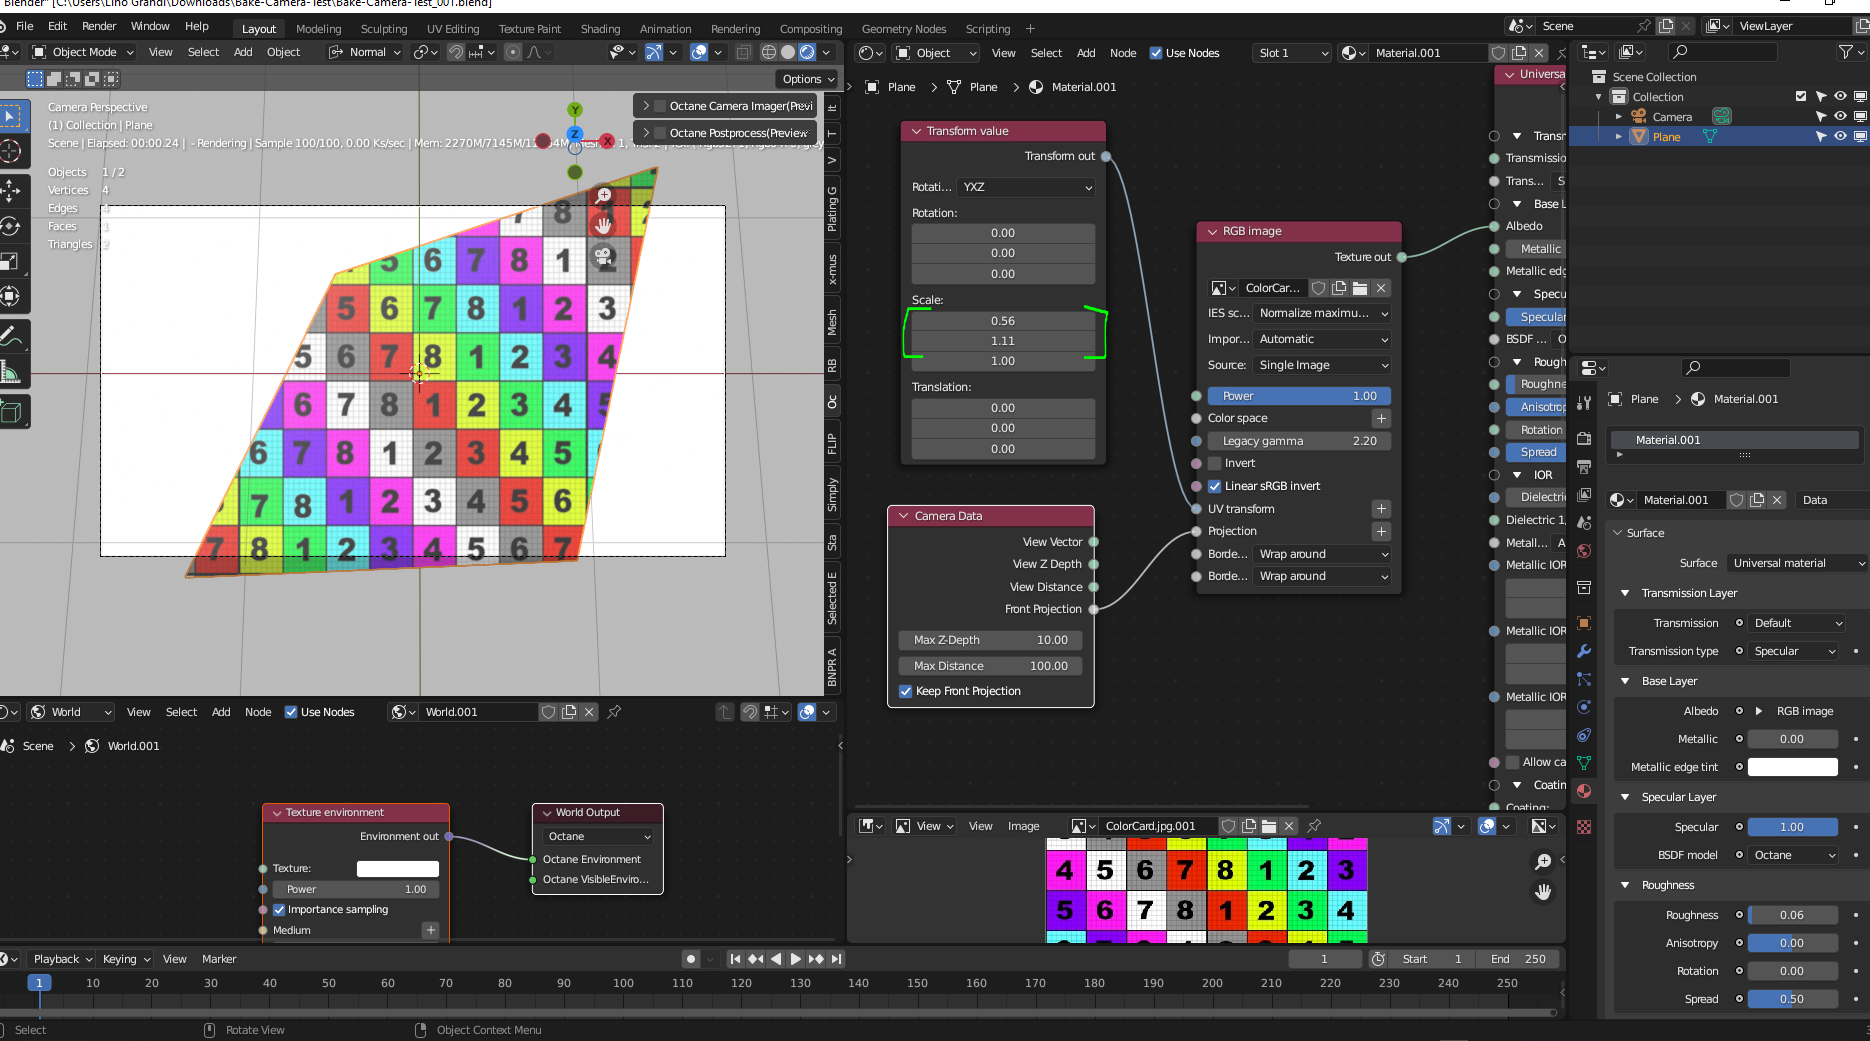The height and width of the screenshot is (1041, 1870).
Task: Expand Plane object in outliner
Action: tap(1619, 137)
